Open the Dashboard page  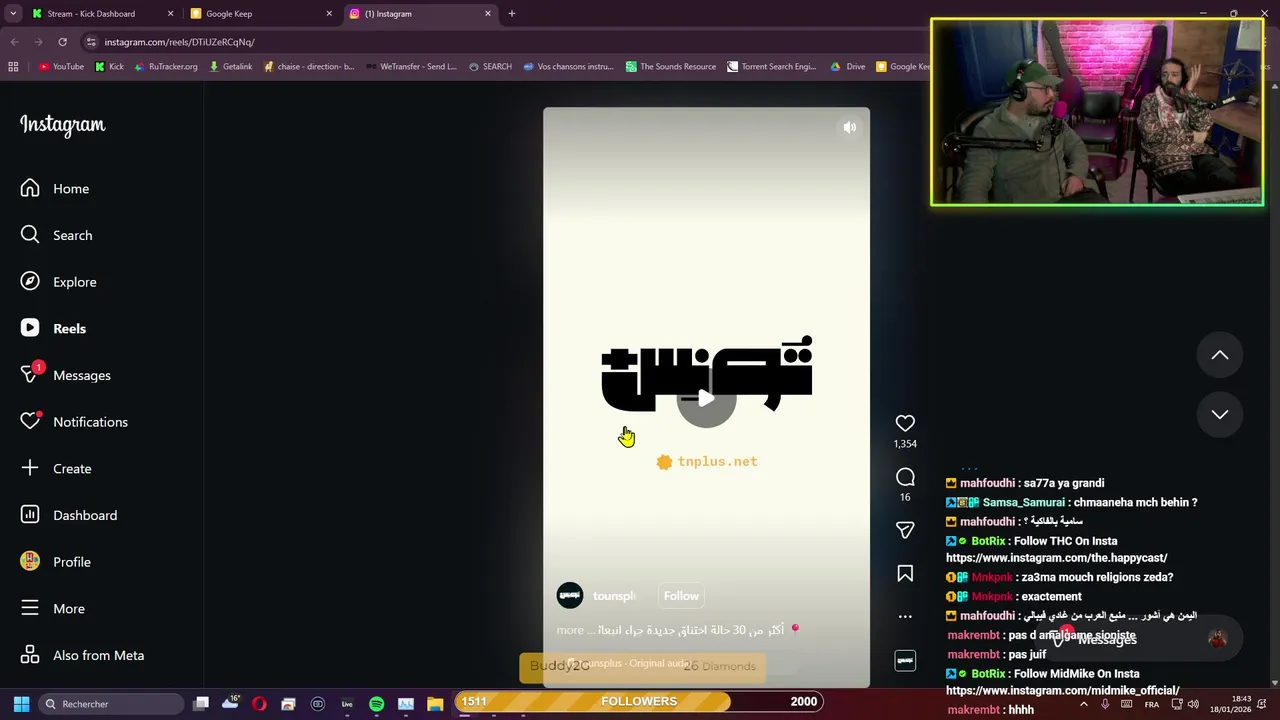pos(69,515)
